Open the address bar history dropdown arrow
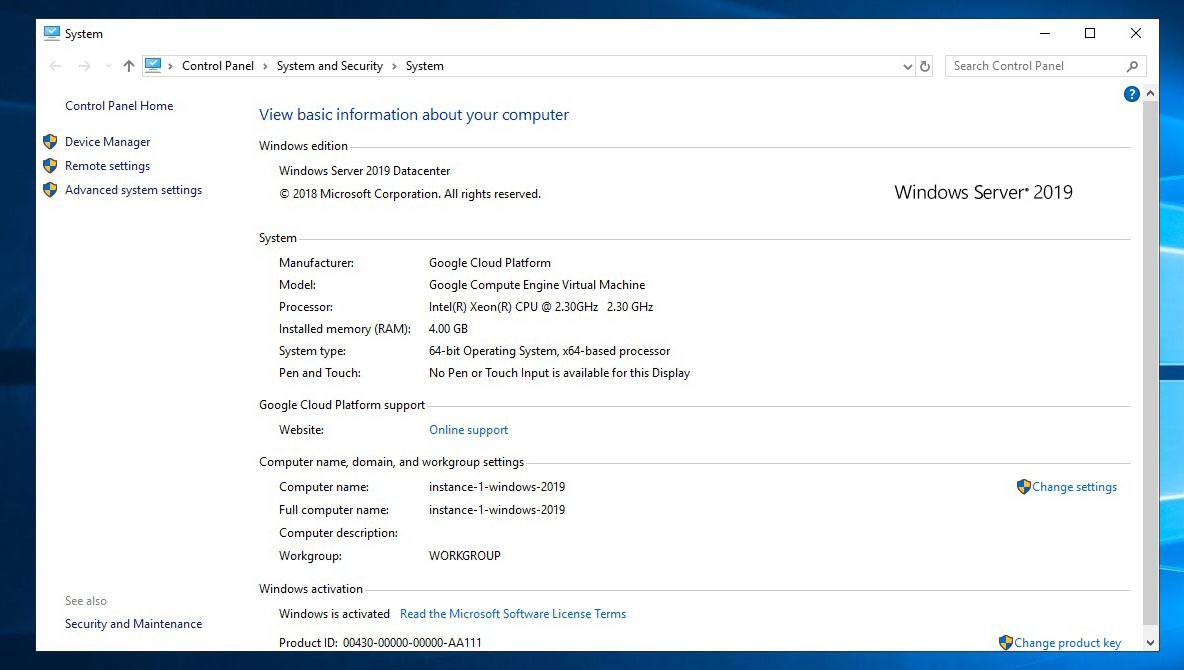The width and height of the screenshot is (1184, 670). 909,65
